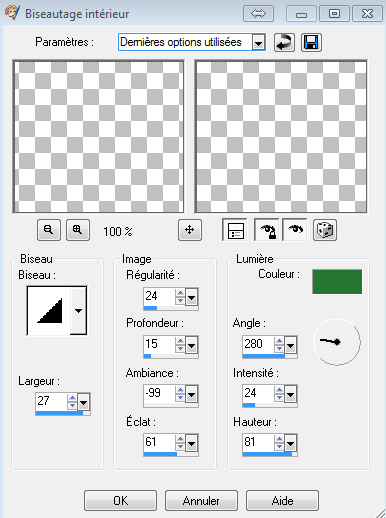Click the left before-preview pane
This screenshot has width=386, height=518.
[x=98, y=137]
